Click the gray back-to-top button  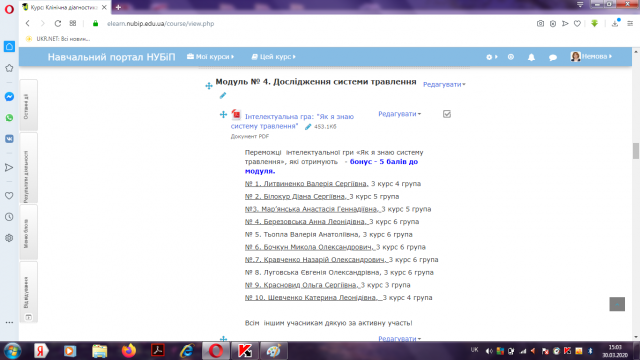617,304
